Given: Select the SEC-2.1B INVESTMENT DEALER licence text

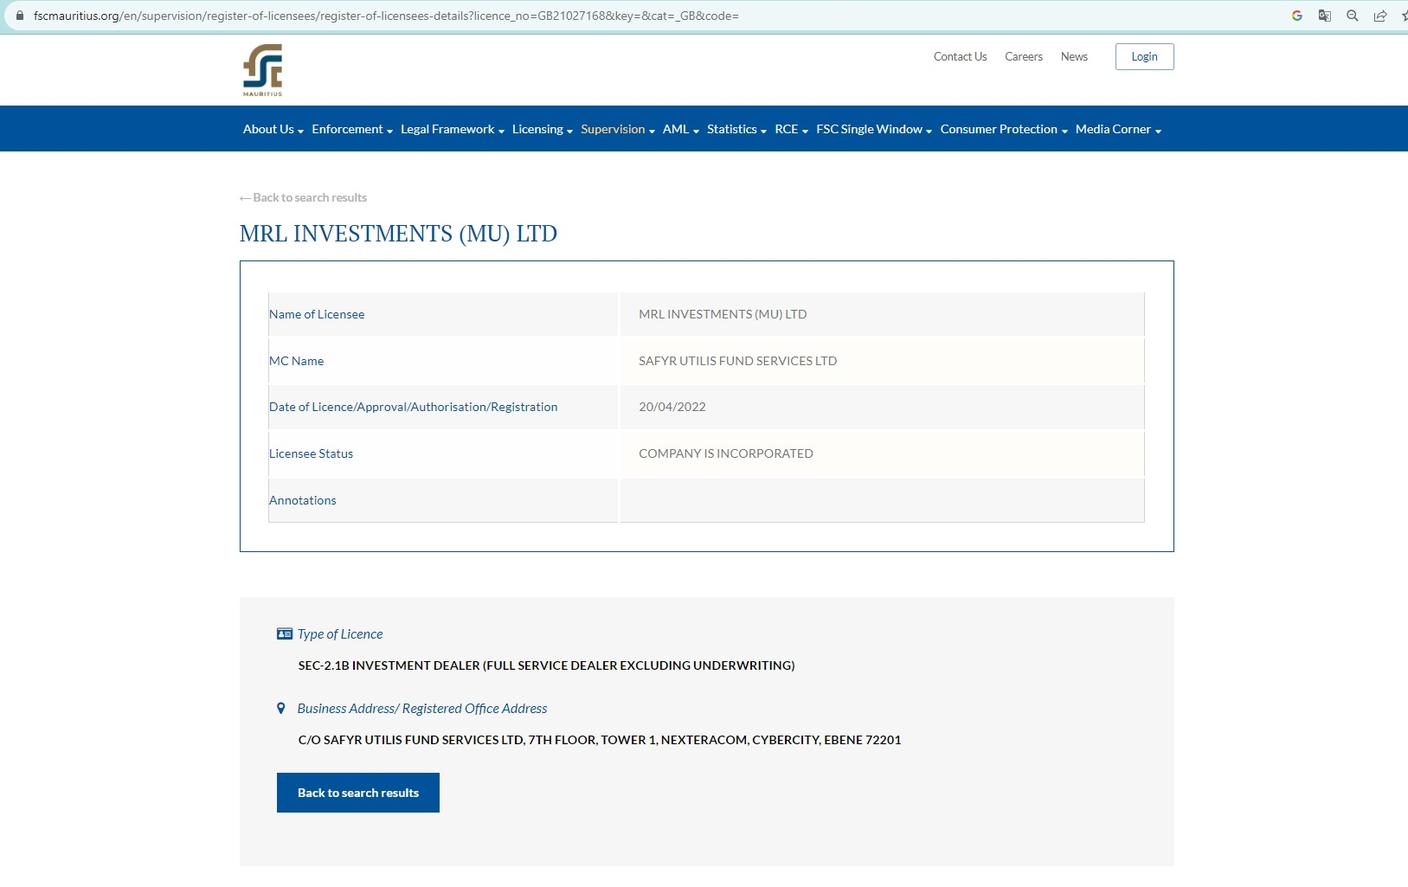Looking at the screenshot, I should point(546,665).
